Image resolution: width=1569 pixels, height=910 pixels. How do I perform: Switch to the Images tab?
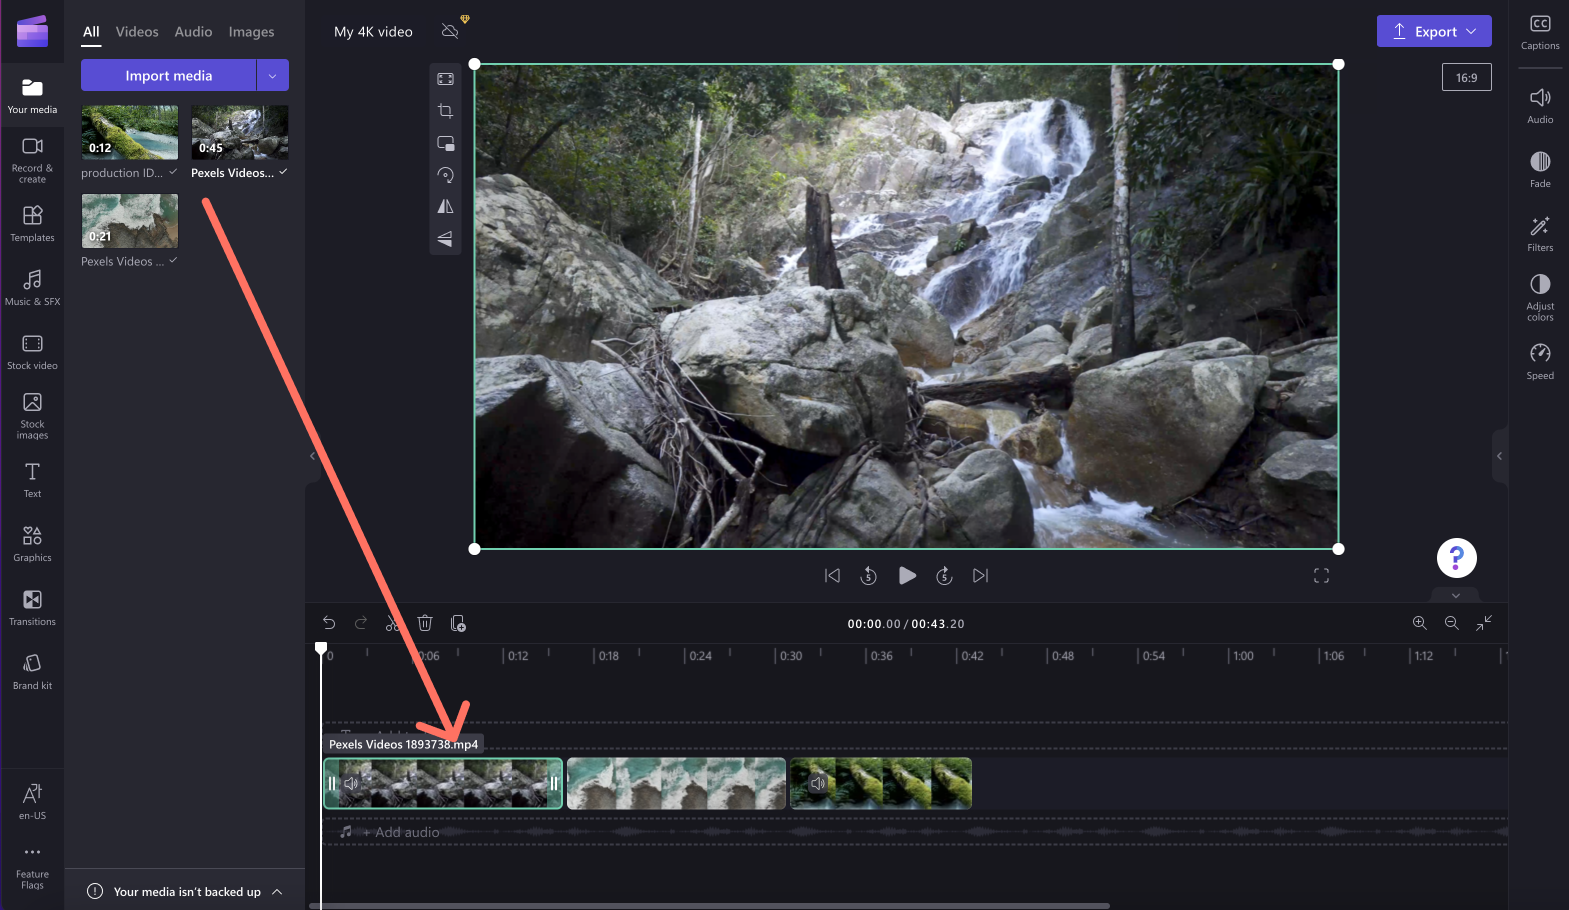tap(251, 32)
